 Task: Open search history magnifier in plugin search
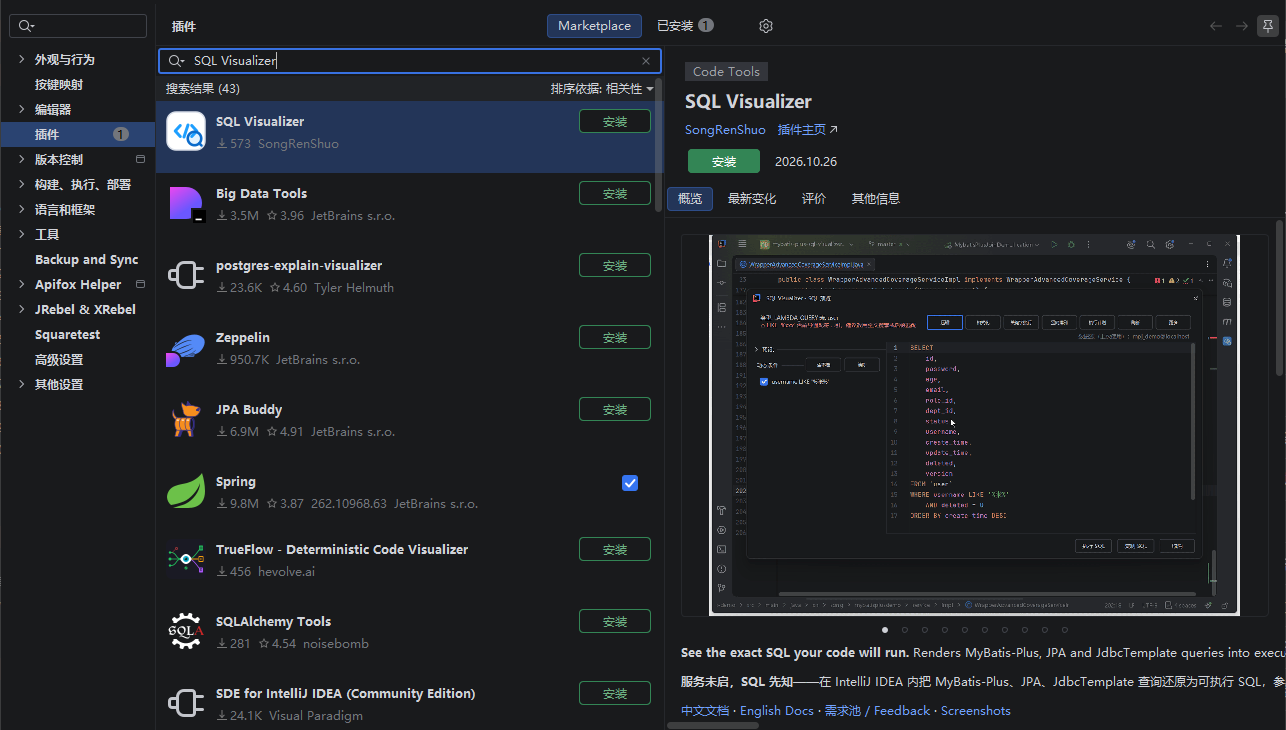point(176,61)
